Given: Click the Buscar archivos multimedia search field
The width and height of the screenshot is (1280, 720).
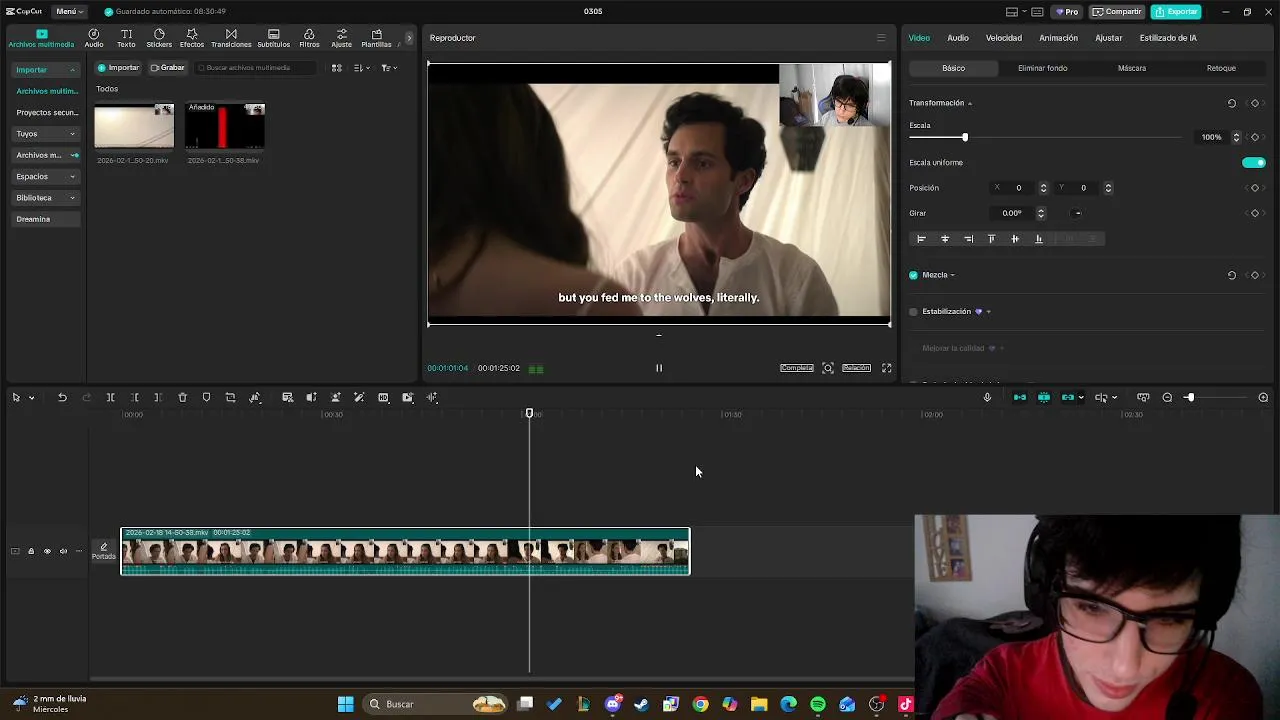Looking at the screenshot, I should (255, 68).
